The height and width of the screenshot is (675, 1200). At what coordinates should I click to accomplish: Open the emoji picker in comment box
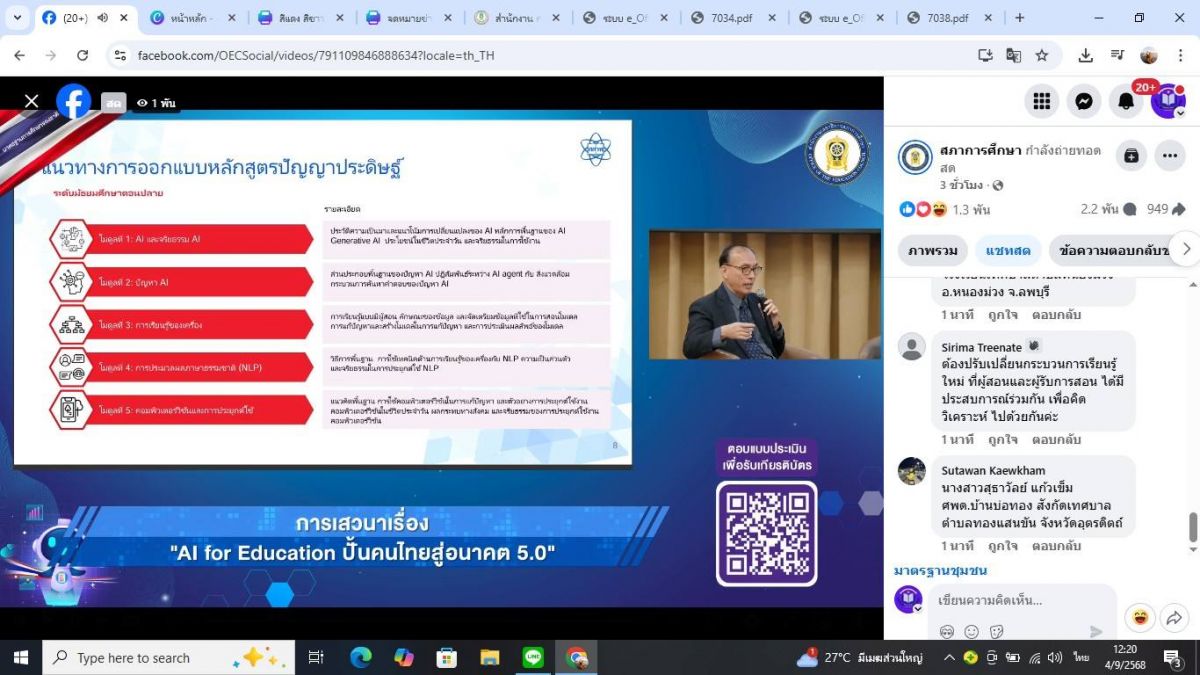click(x=971, y=632)
